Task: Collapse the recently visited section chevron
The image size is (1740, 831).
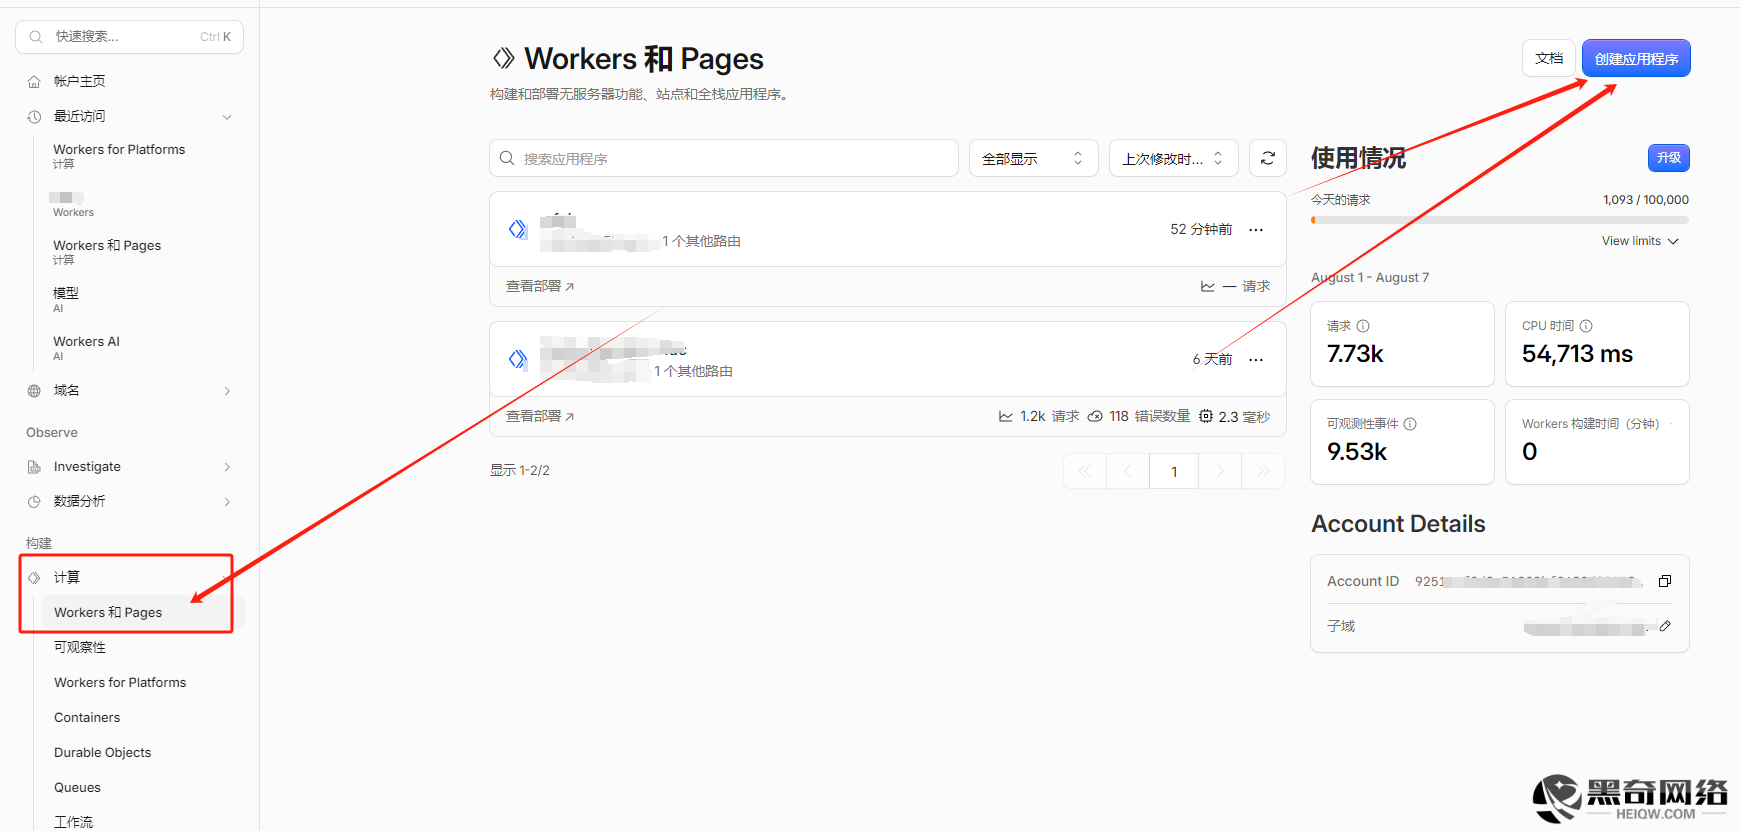Action: [227, 117]
